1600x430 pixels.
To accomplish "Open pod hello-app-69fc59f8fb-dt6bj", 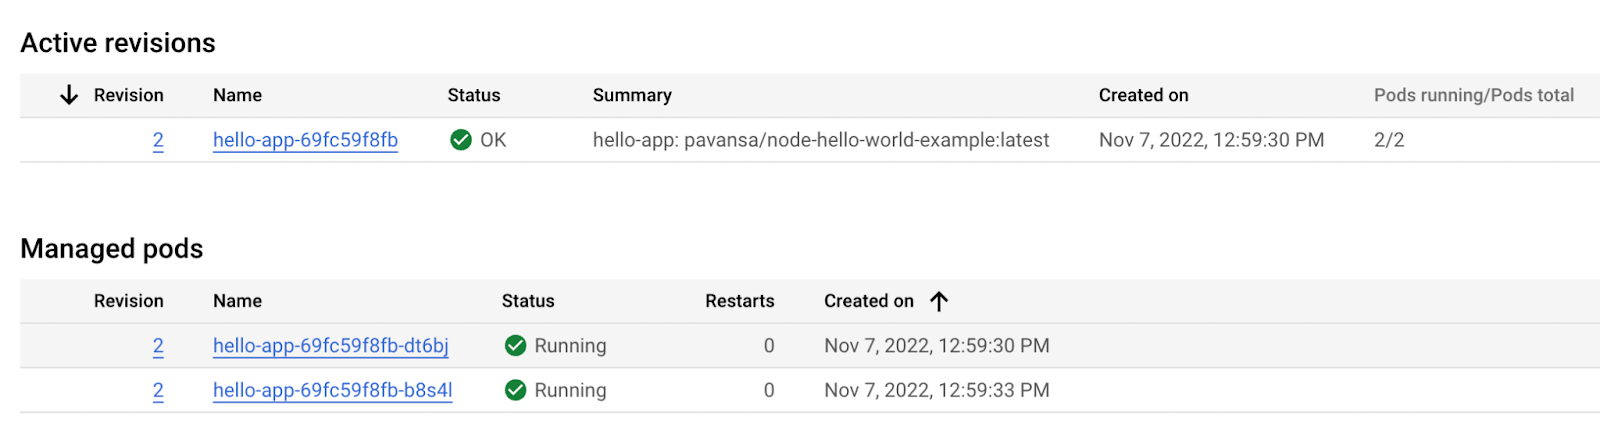I will pos(330,346).
